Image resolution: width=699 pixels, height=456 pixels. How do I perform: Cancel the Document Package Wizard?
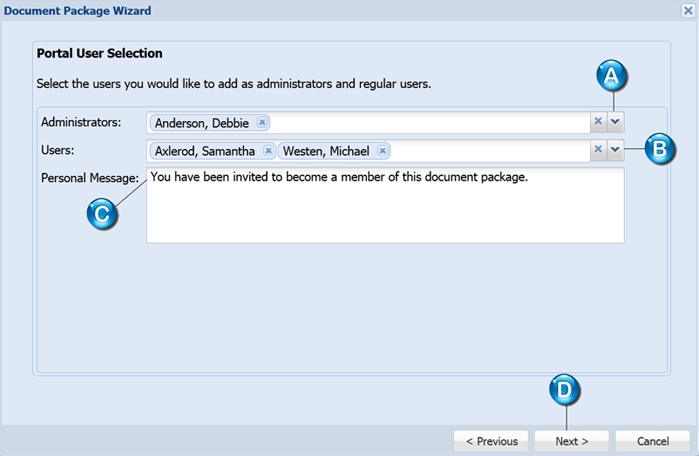pyautogui.click(x=653, y=441)
